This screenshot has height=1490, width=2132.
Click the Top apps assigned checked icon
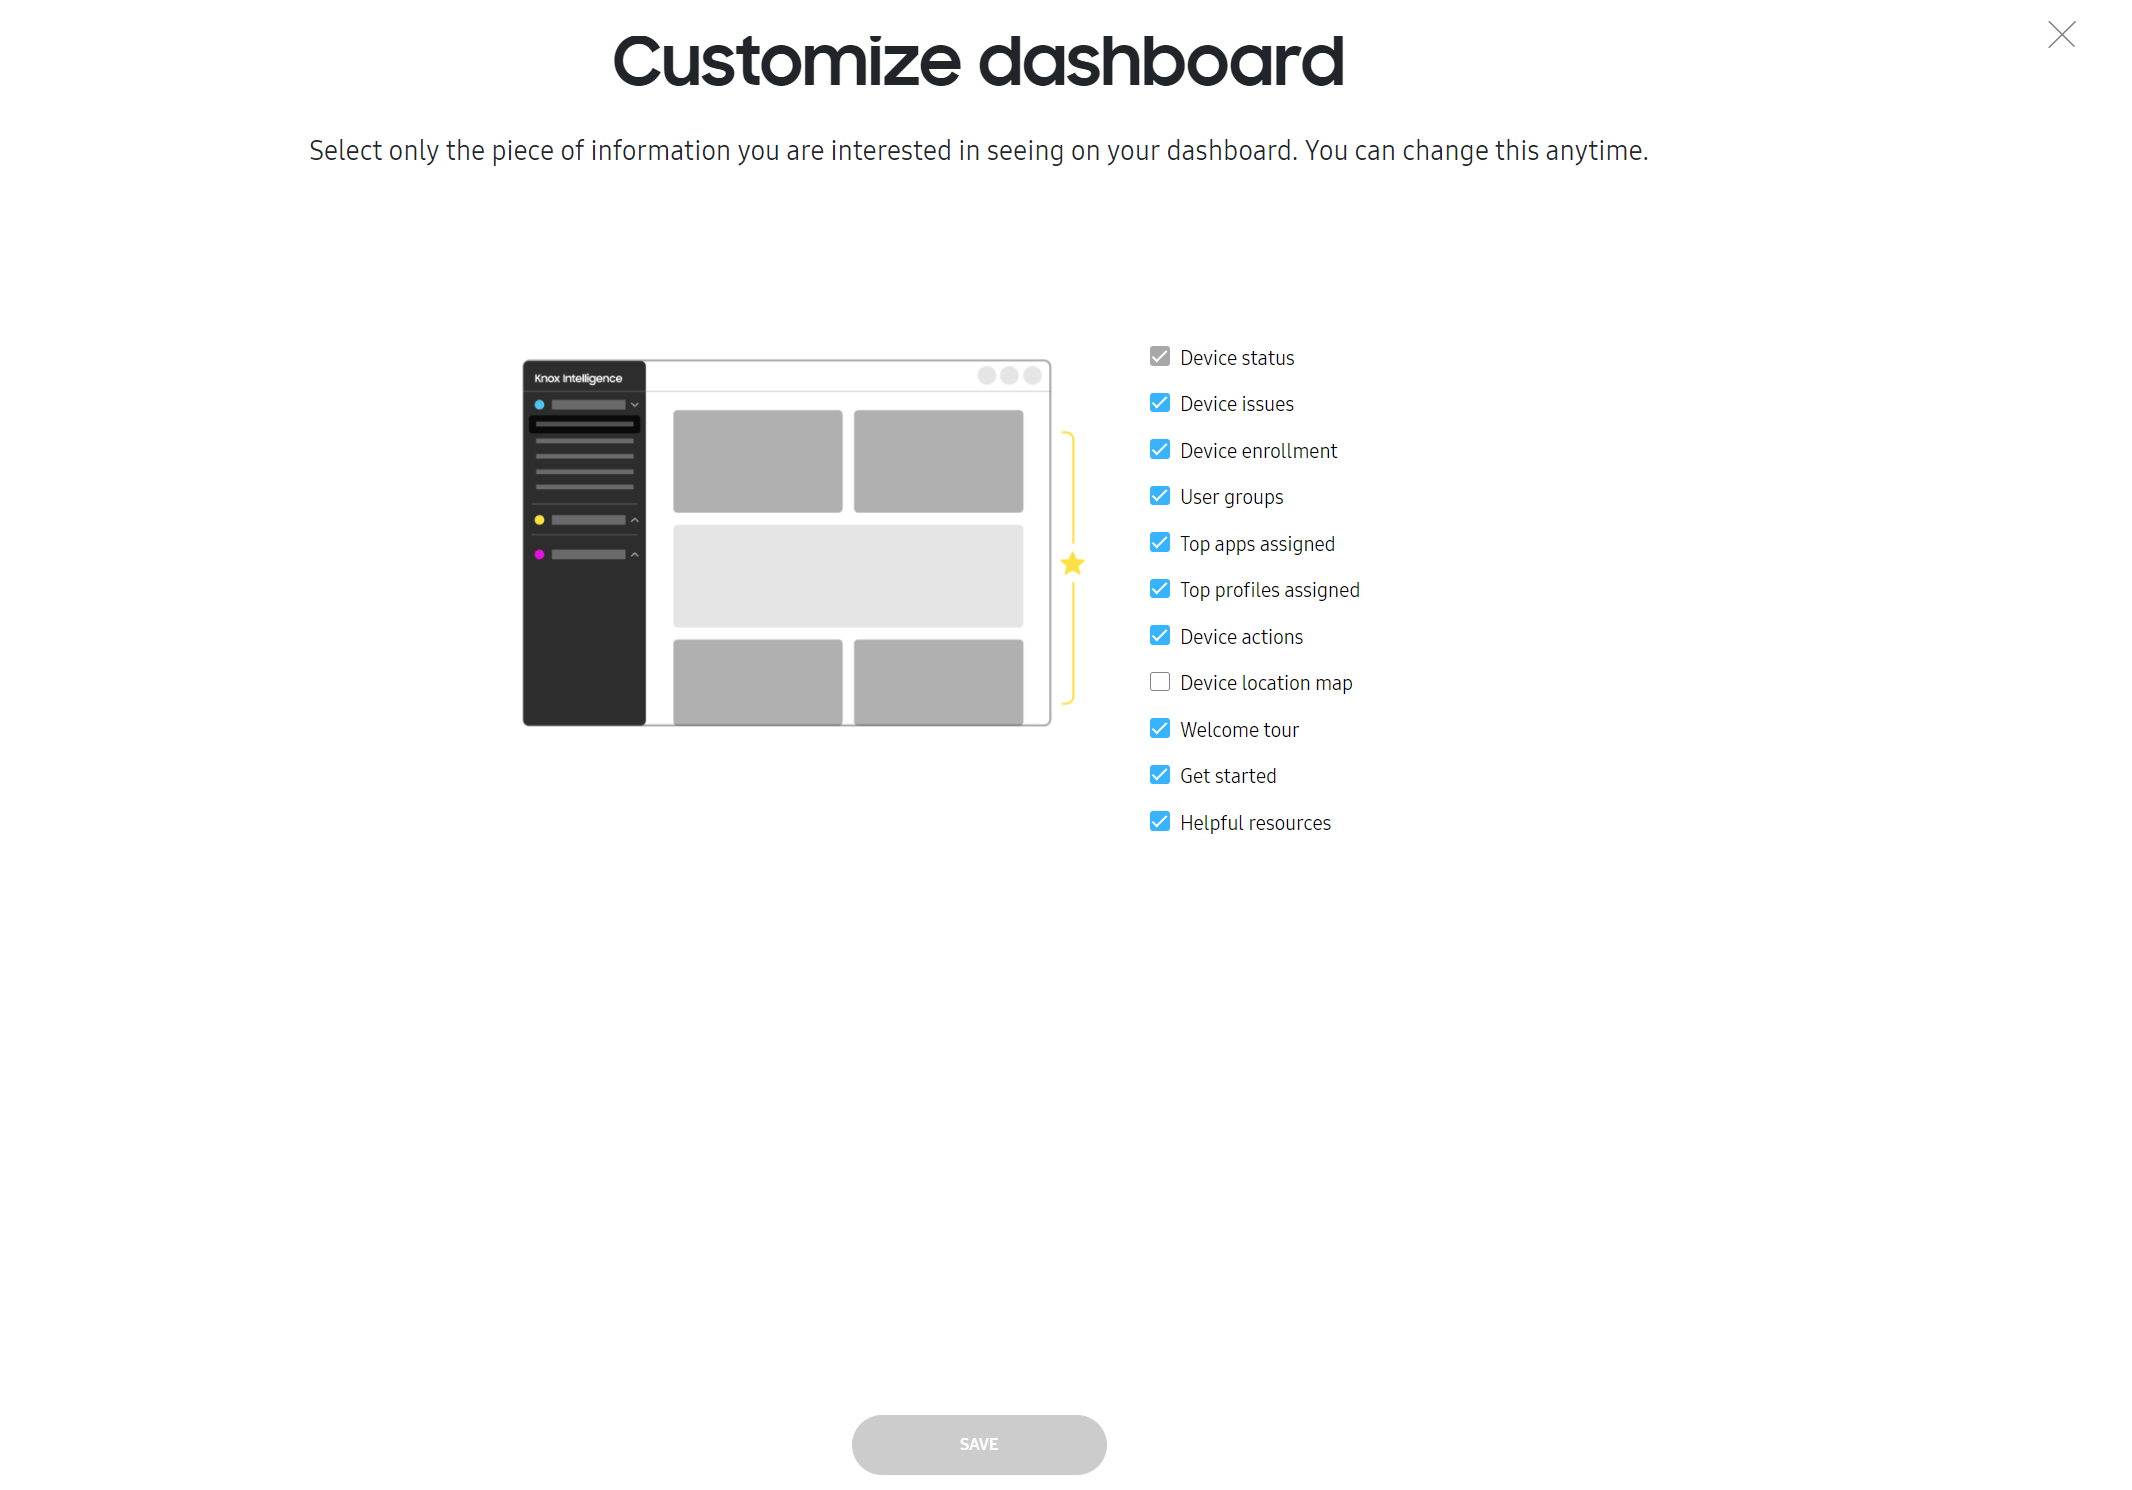coord(1160,543)
